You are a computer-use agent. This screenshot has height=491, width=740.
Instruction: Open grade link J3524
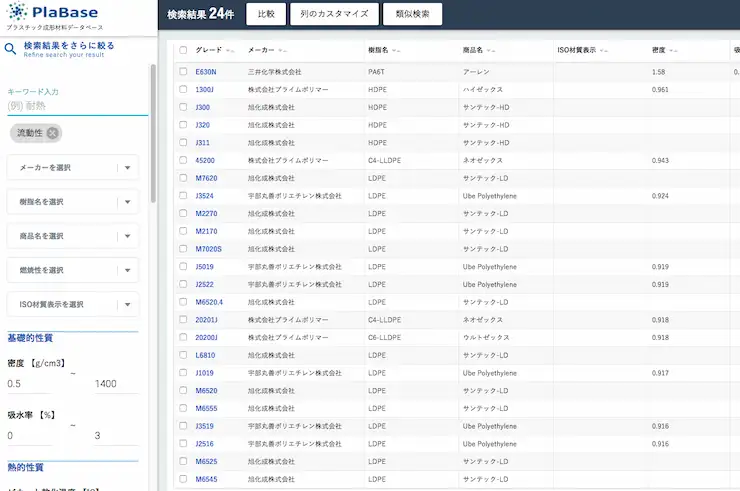204,195
